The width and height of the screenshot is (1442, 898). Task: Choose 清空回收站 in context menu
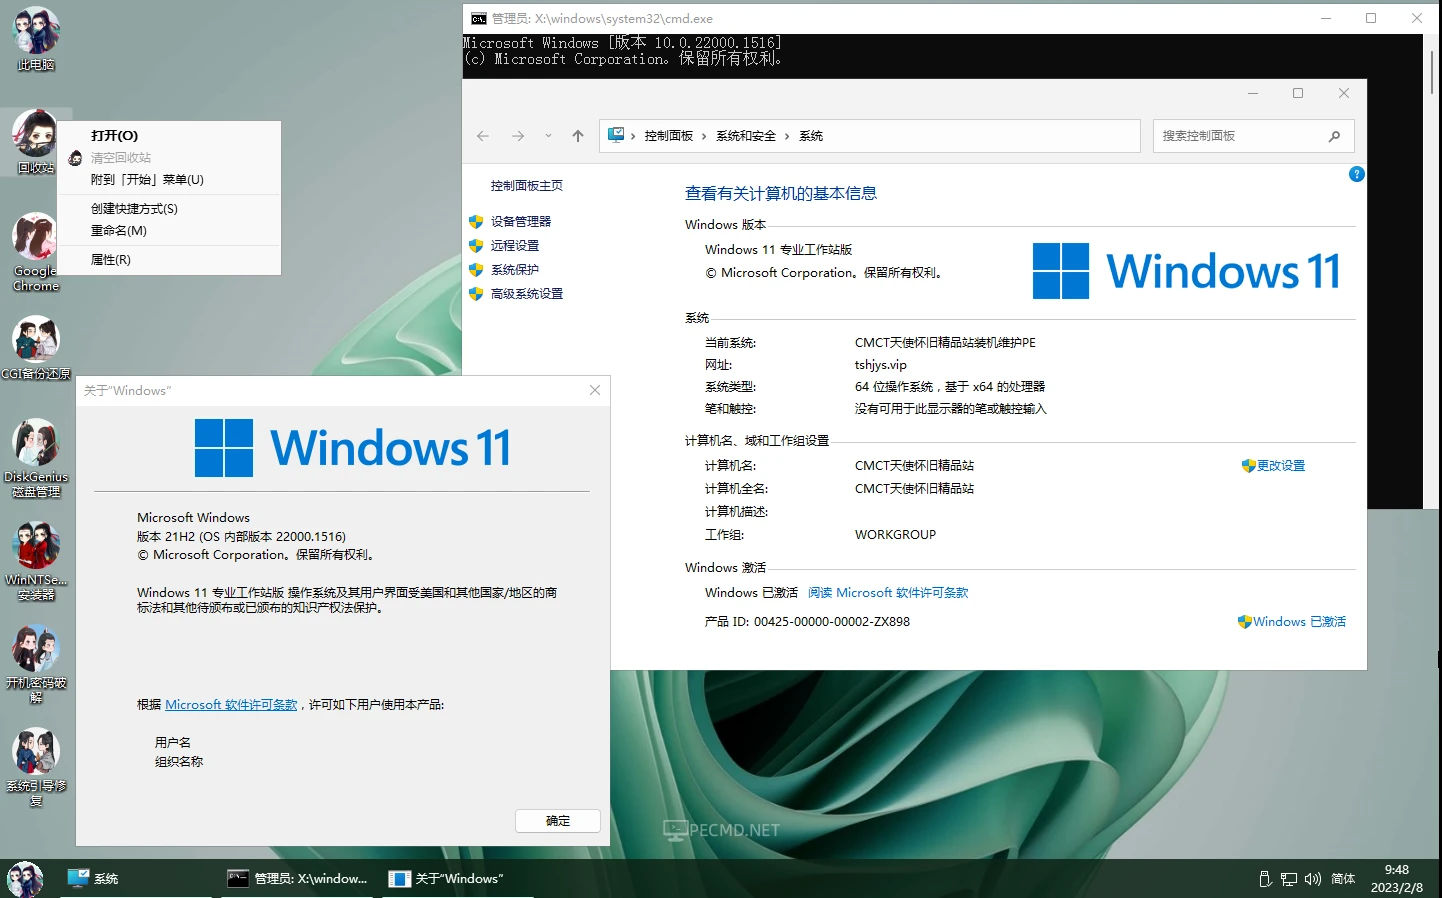click(x=169, y=158)
